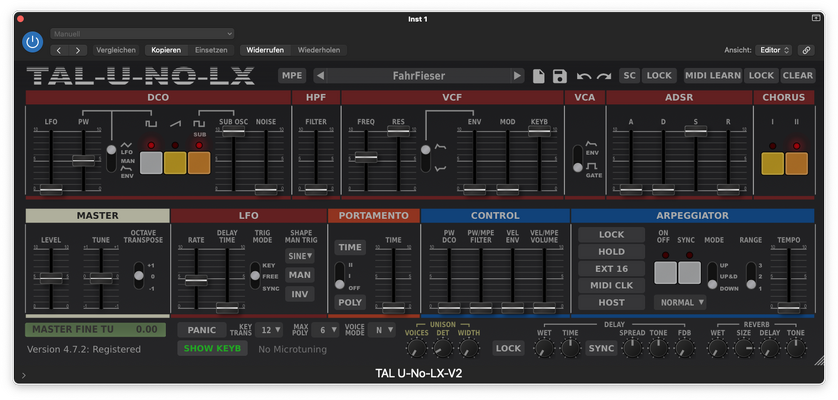The width and height of the screenshot is (838, 400).
Task: Disable Chorus II orange button
Action: [x=796, y=164]
